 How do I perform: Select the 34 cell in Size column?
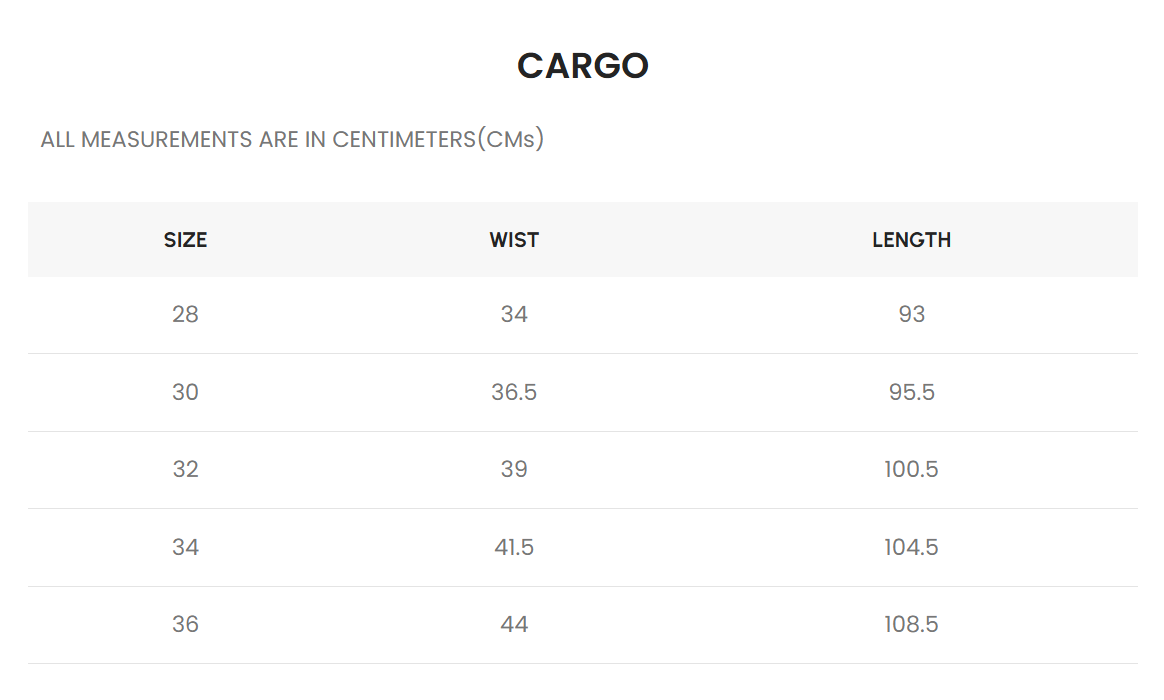click(185, 547)
